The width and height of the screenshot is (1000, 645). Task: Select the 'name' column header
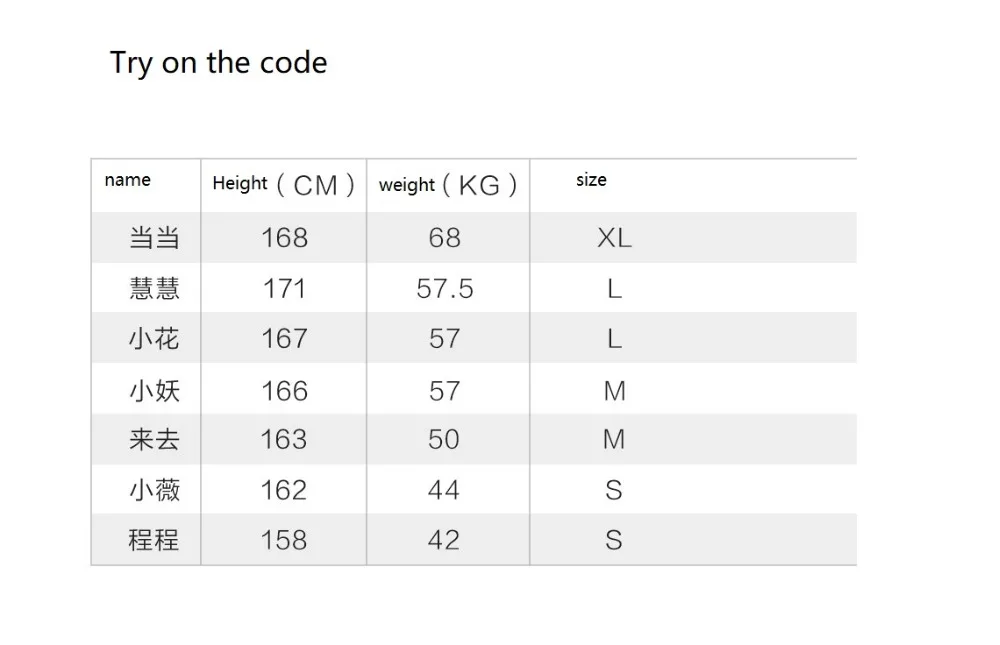pos(128,180)
